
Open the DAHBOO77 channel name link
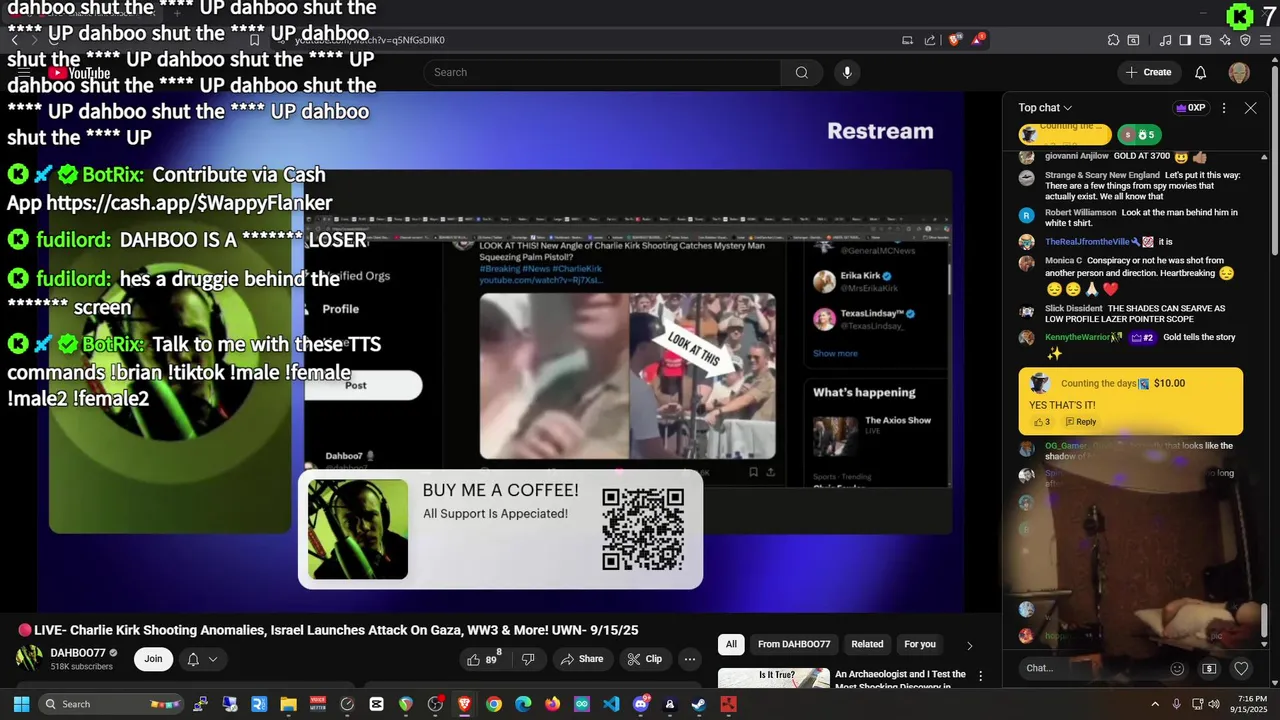78,653
